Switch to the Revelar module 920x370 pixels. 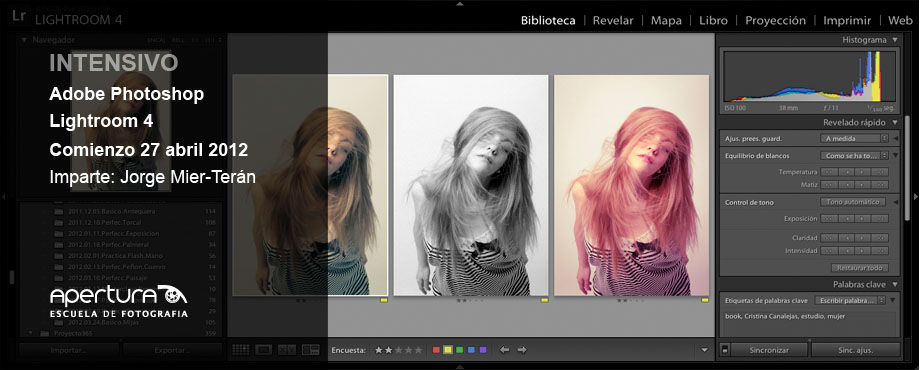(x=613, y=21)
